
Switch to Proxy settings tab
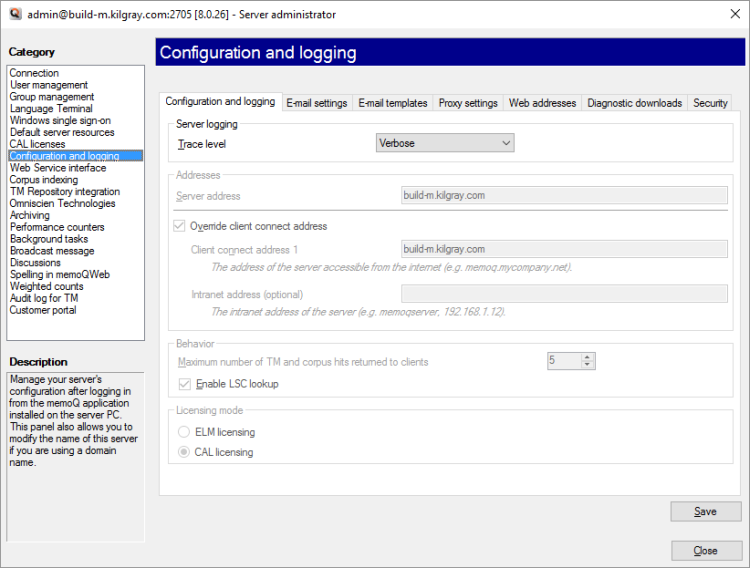(x=468, y=103)
